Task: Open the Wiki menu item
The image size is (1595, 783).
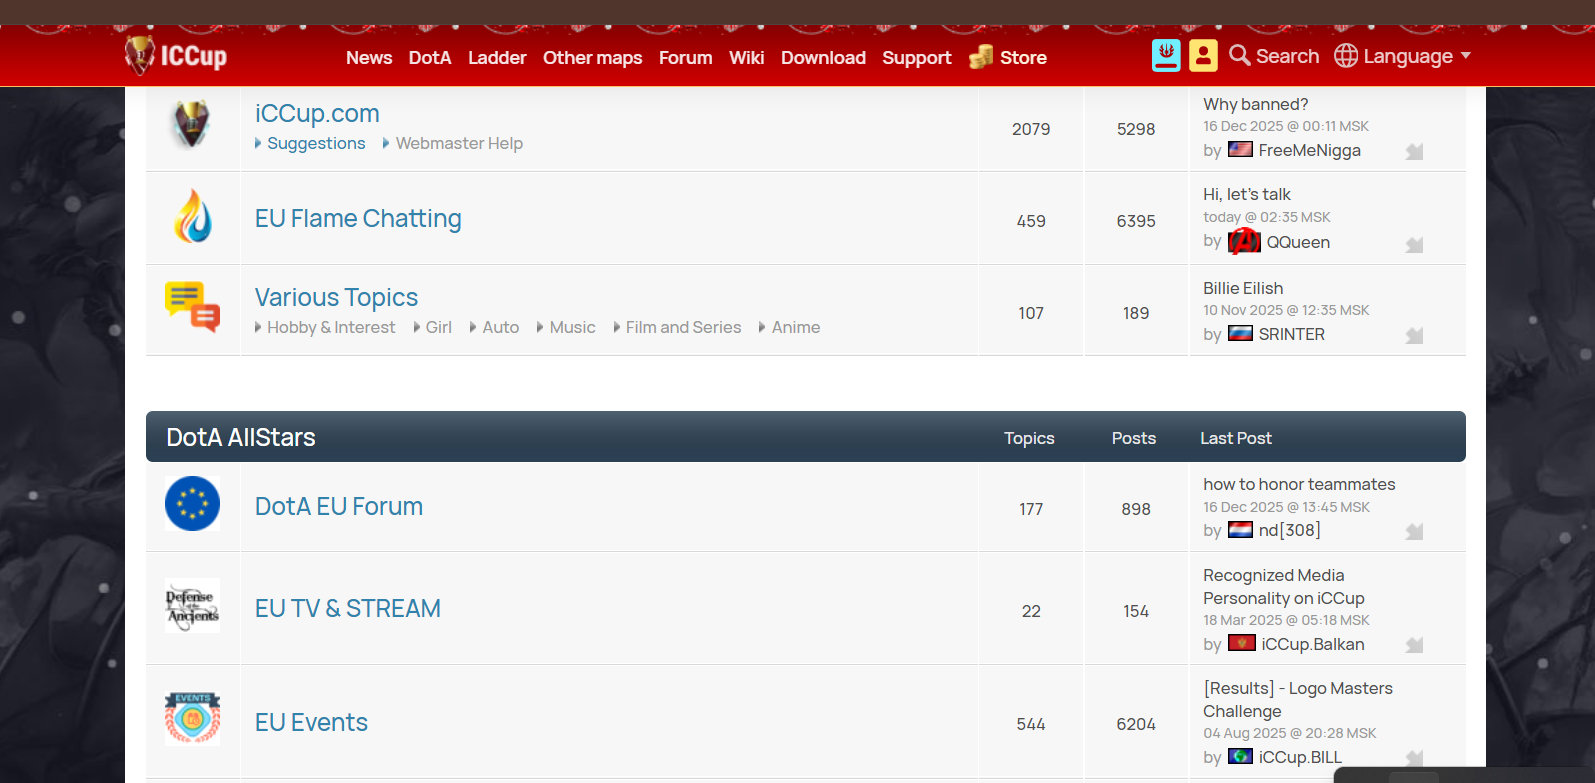Action: [x=746, y=58]
